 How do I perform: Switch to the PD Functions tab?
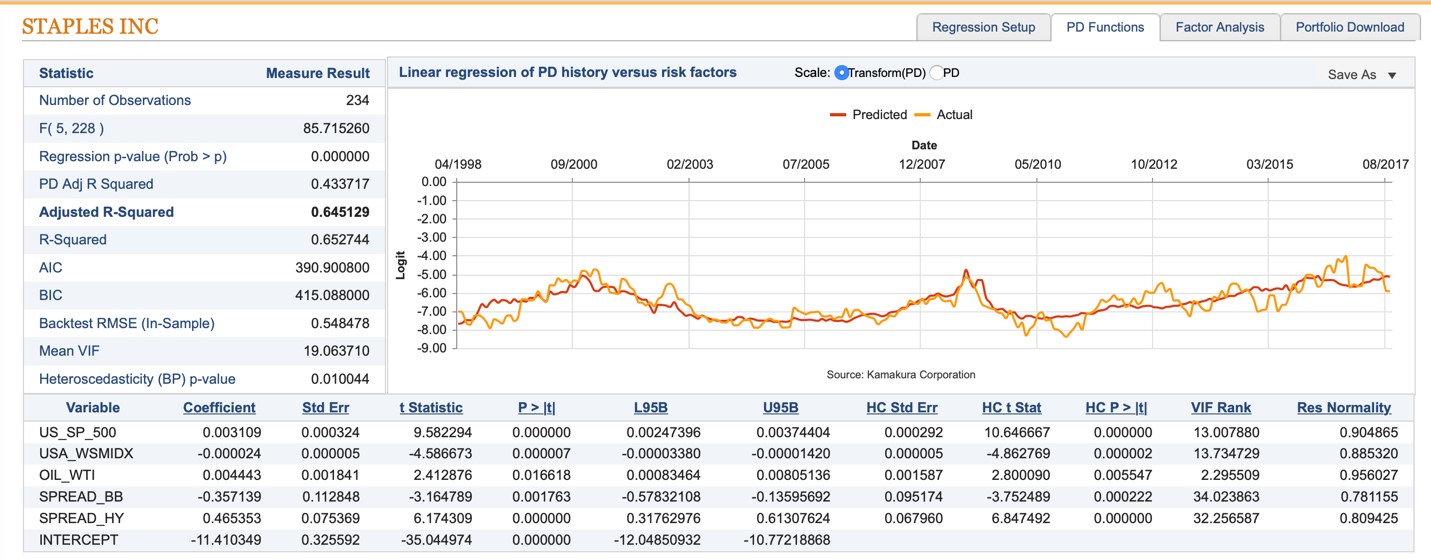point(1105,27)
